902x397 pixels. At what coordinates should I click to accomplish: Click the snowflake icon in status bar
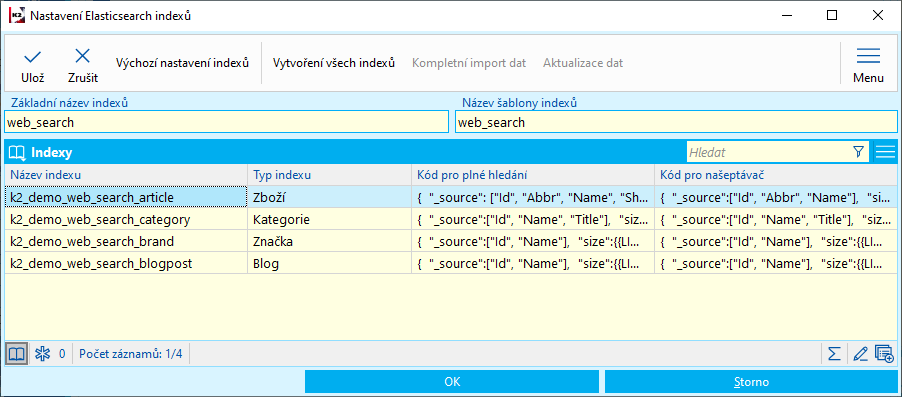43,353
